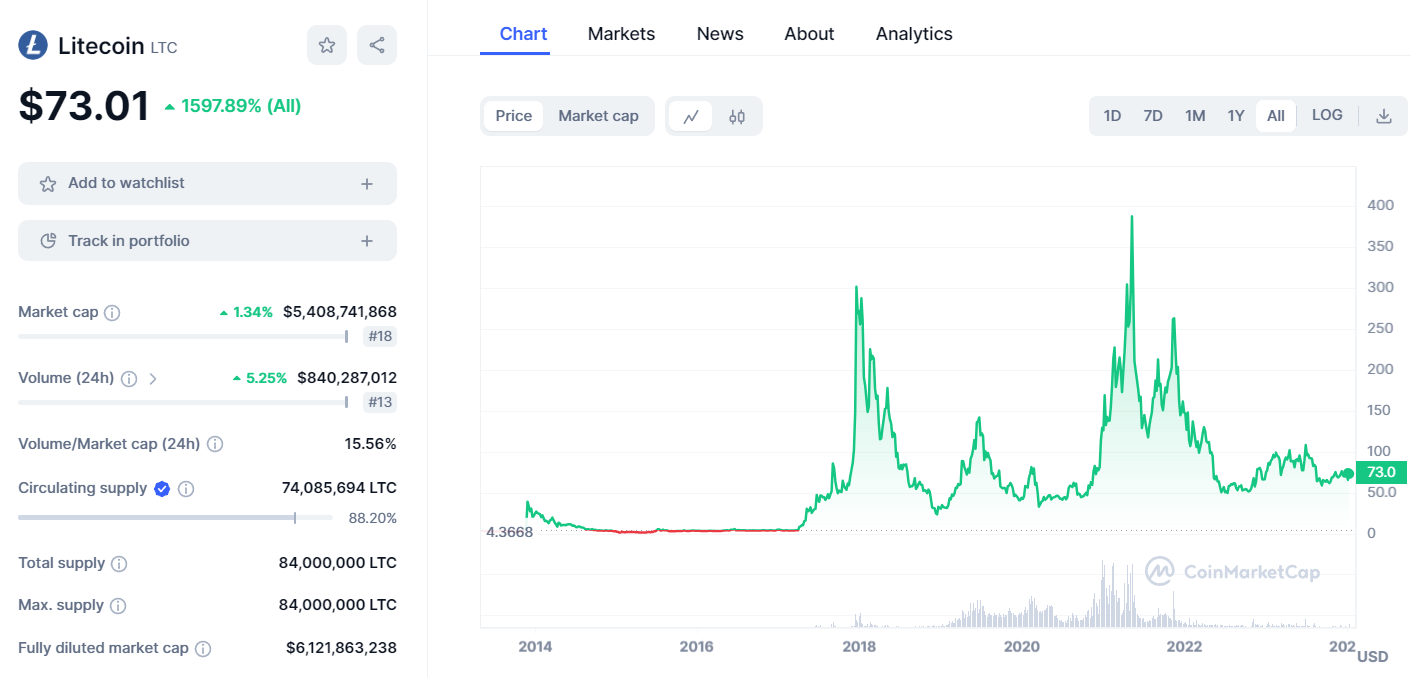Screen dimensions: 1411x678
Task: Click the 74,085,694 LTC supply value
Action: click(x=339, y=489)
